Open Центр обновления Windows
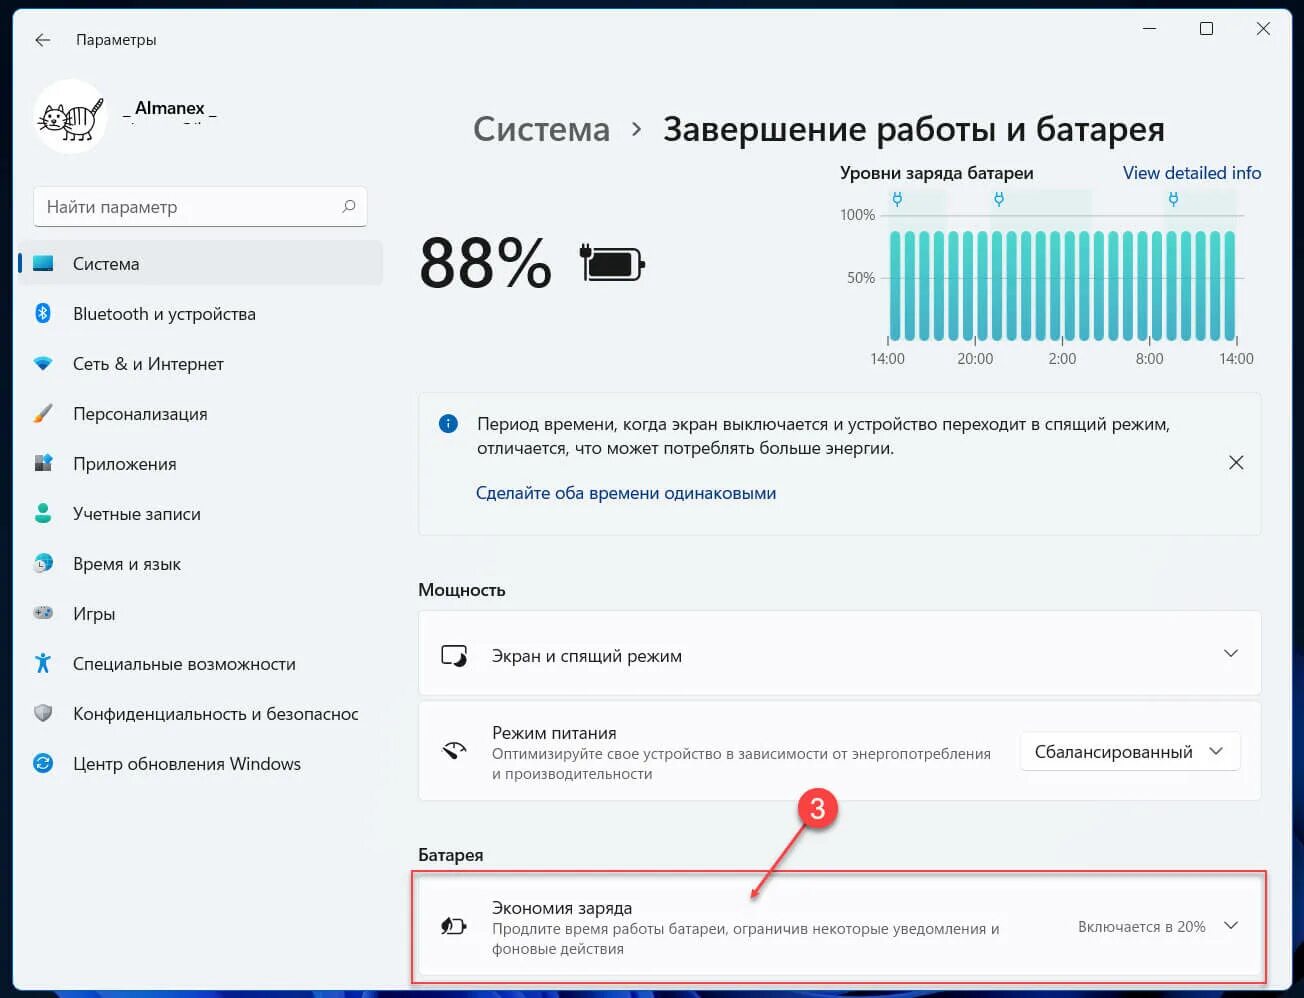Screen dimensions: 1304x998 (200, 764)
